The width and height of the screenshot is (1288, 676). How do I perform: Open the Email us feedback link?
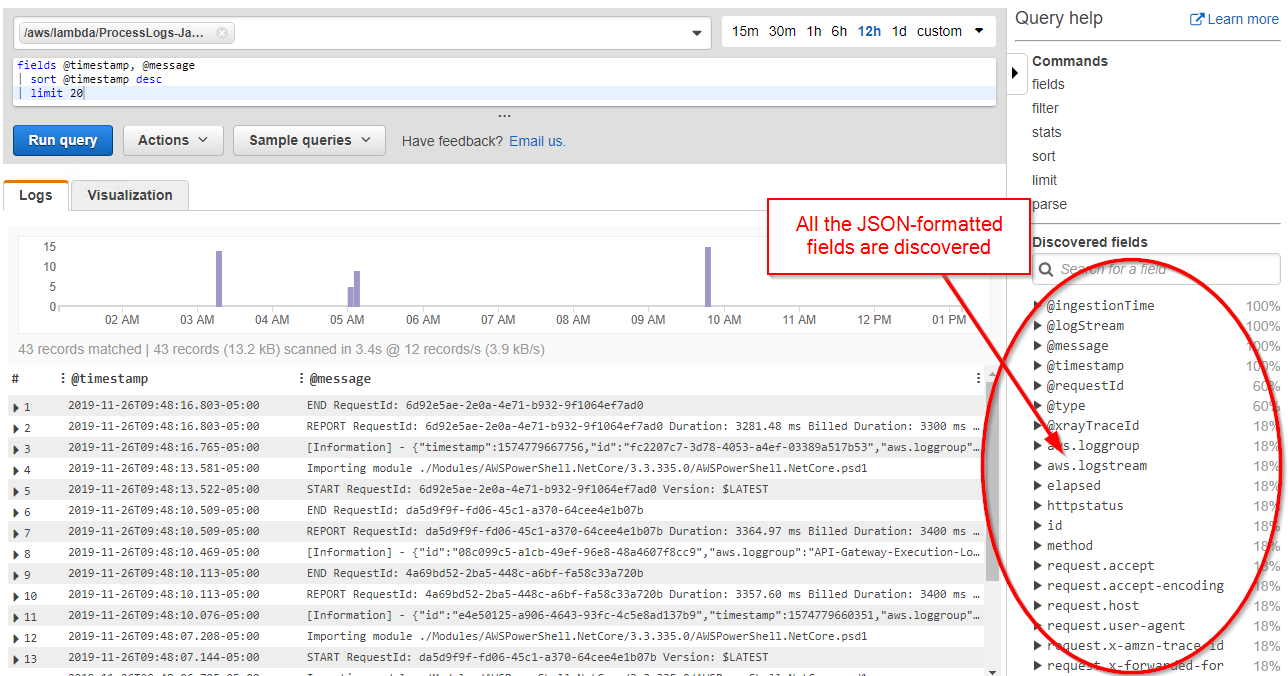click(x=536, y=140)
